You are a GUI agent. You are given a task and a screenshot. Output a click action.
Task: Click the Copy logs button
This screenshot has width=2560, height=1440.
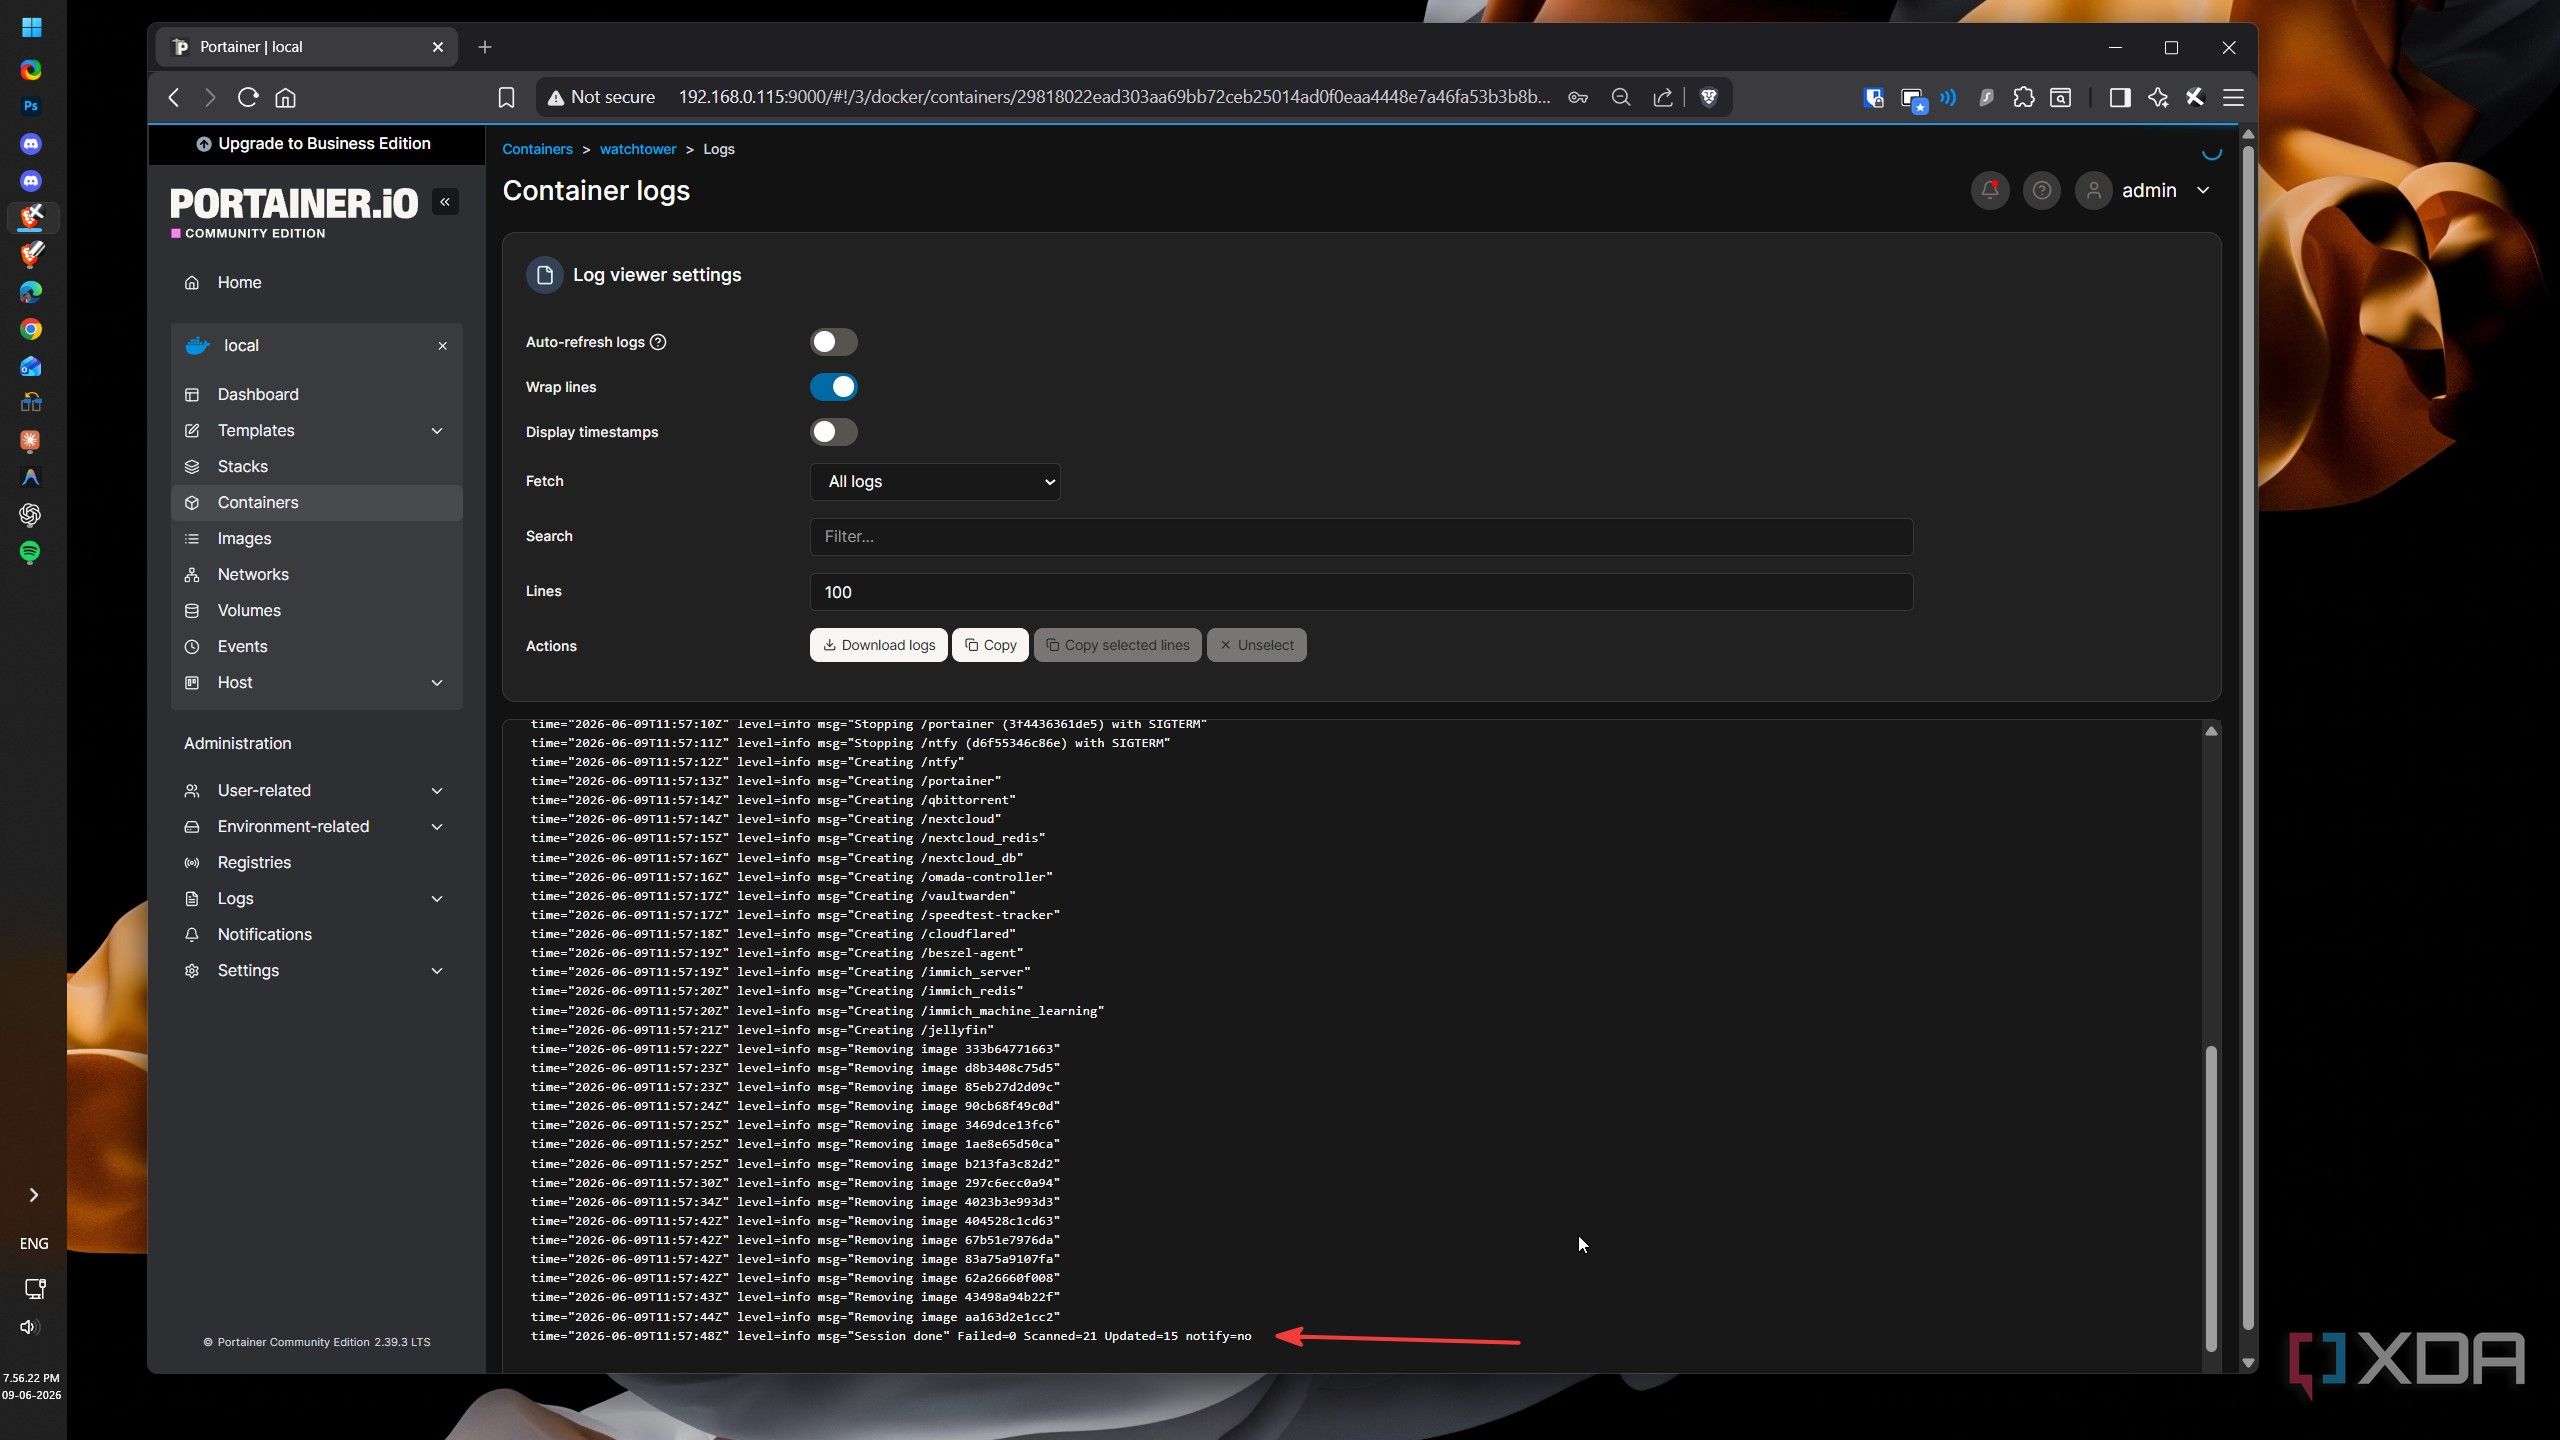coord(990,645)
